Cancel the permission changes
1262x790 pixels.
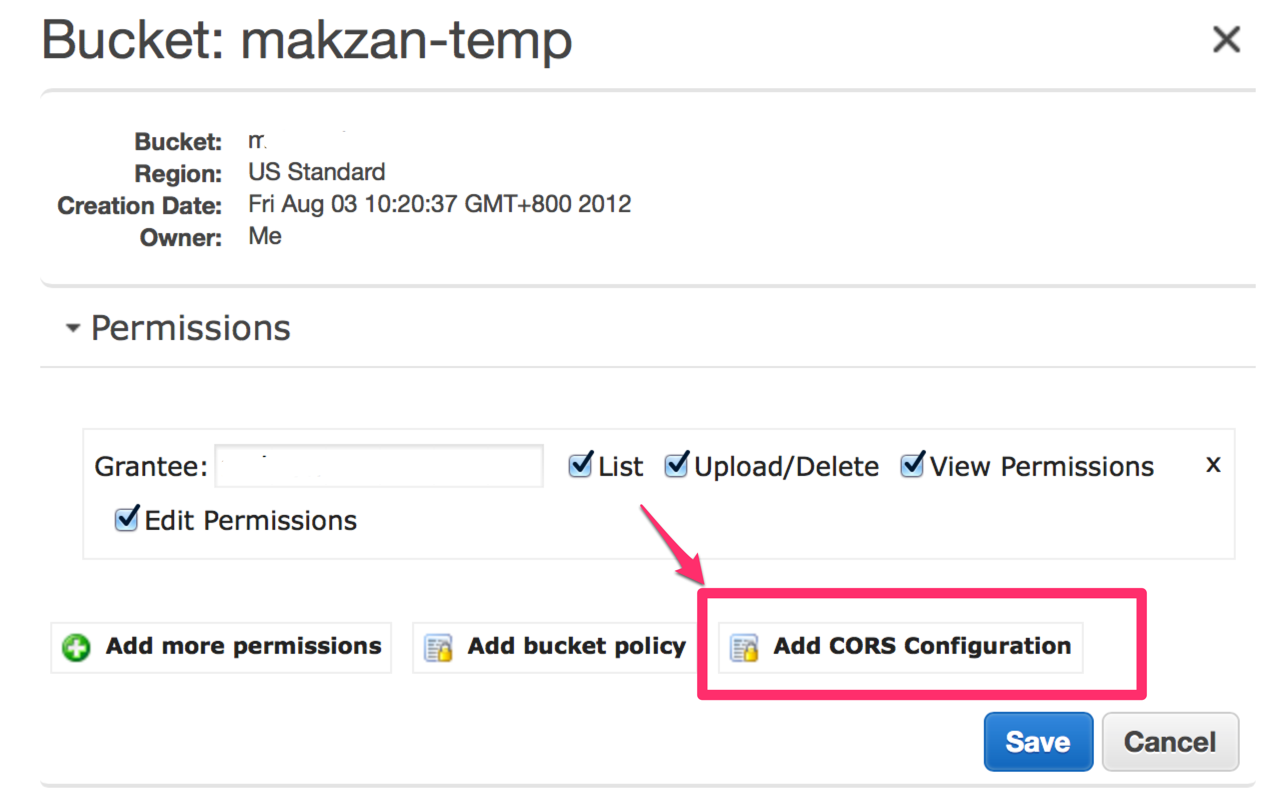[x=1170, y=742]
